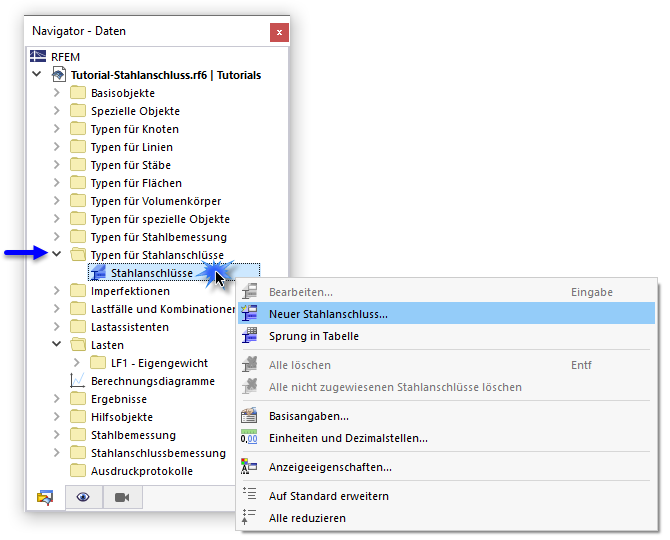This screenshot has height=540, width=670.
Task: Click the Ausdruckprotokolle folder icon
Action: [x=77, y=470]
